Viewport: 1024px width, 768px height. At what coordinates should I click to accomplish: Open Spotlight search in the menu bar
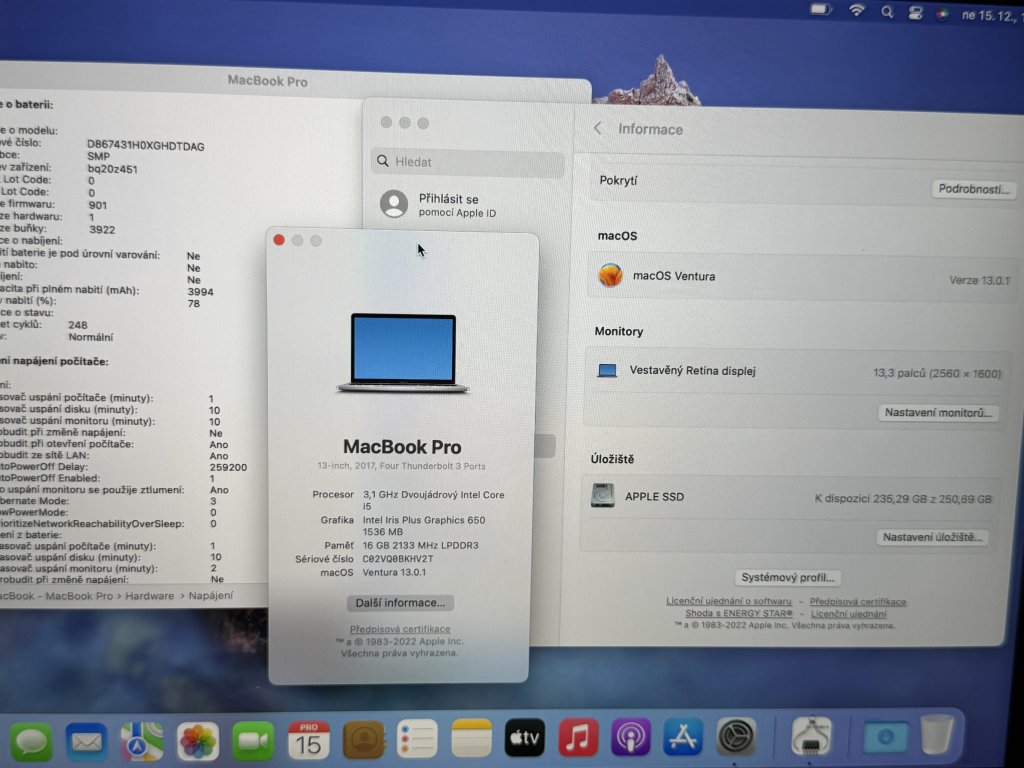(887, 12)
